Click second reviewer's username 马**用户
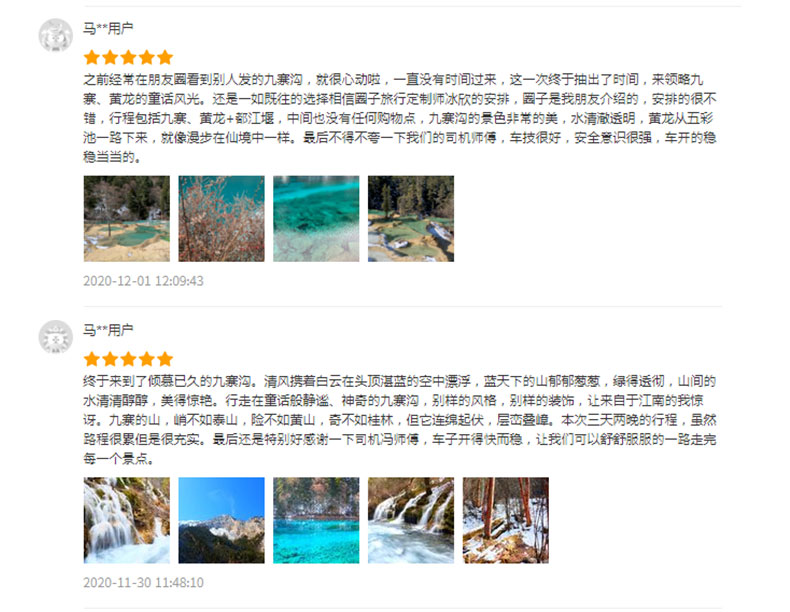 click(108, 330)
